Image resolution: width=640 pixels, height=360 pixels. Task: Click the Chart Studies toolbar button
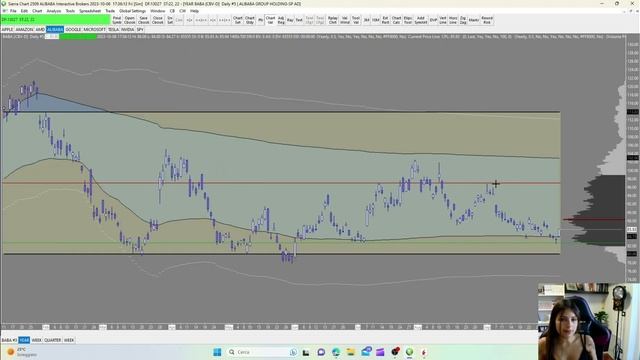[250, 20]
